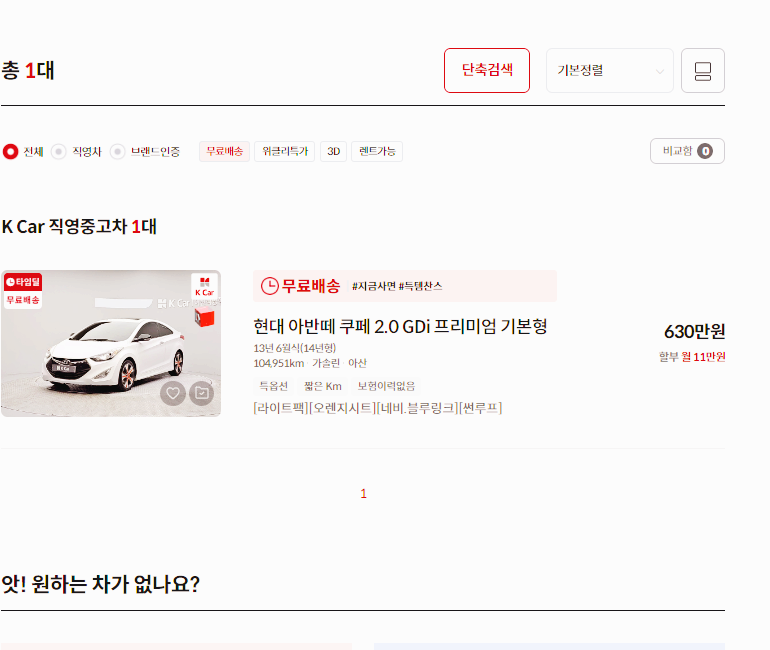Screen dimensions: 770x650
Task: Click the 짧은 Km tag
Action: pos(323,386)
